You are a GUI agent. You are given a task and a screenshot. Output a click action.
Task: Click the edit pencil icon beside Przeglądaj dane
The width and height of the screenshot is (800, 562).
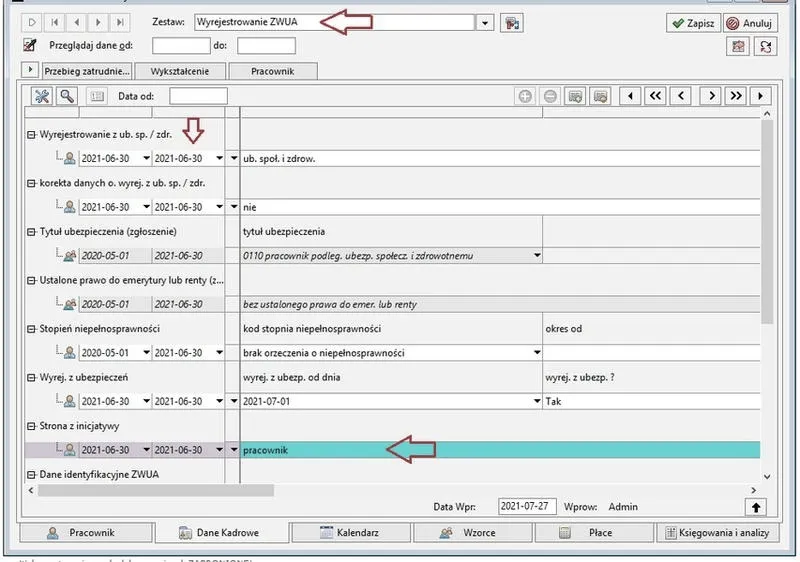coord(30,45)
